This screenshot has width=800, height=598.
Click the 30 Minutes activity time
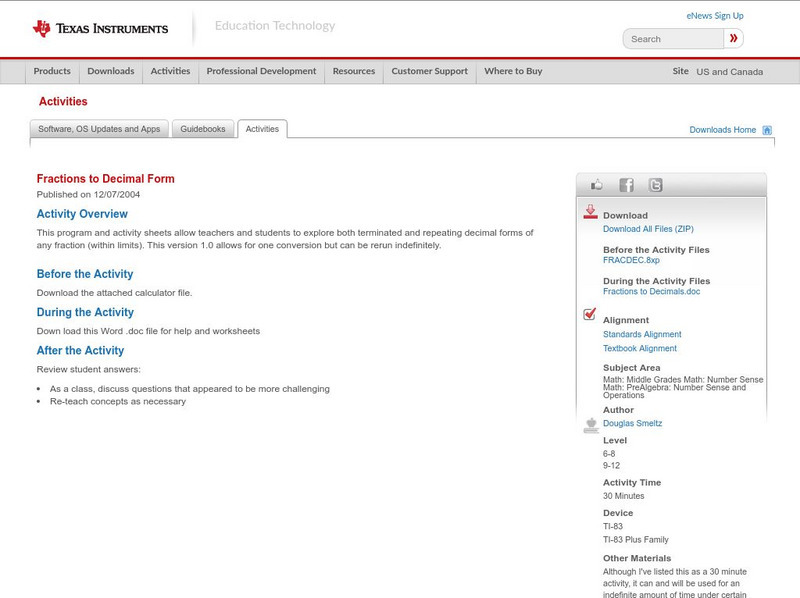(623, 496)
